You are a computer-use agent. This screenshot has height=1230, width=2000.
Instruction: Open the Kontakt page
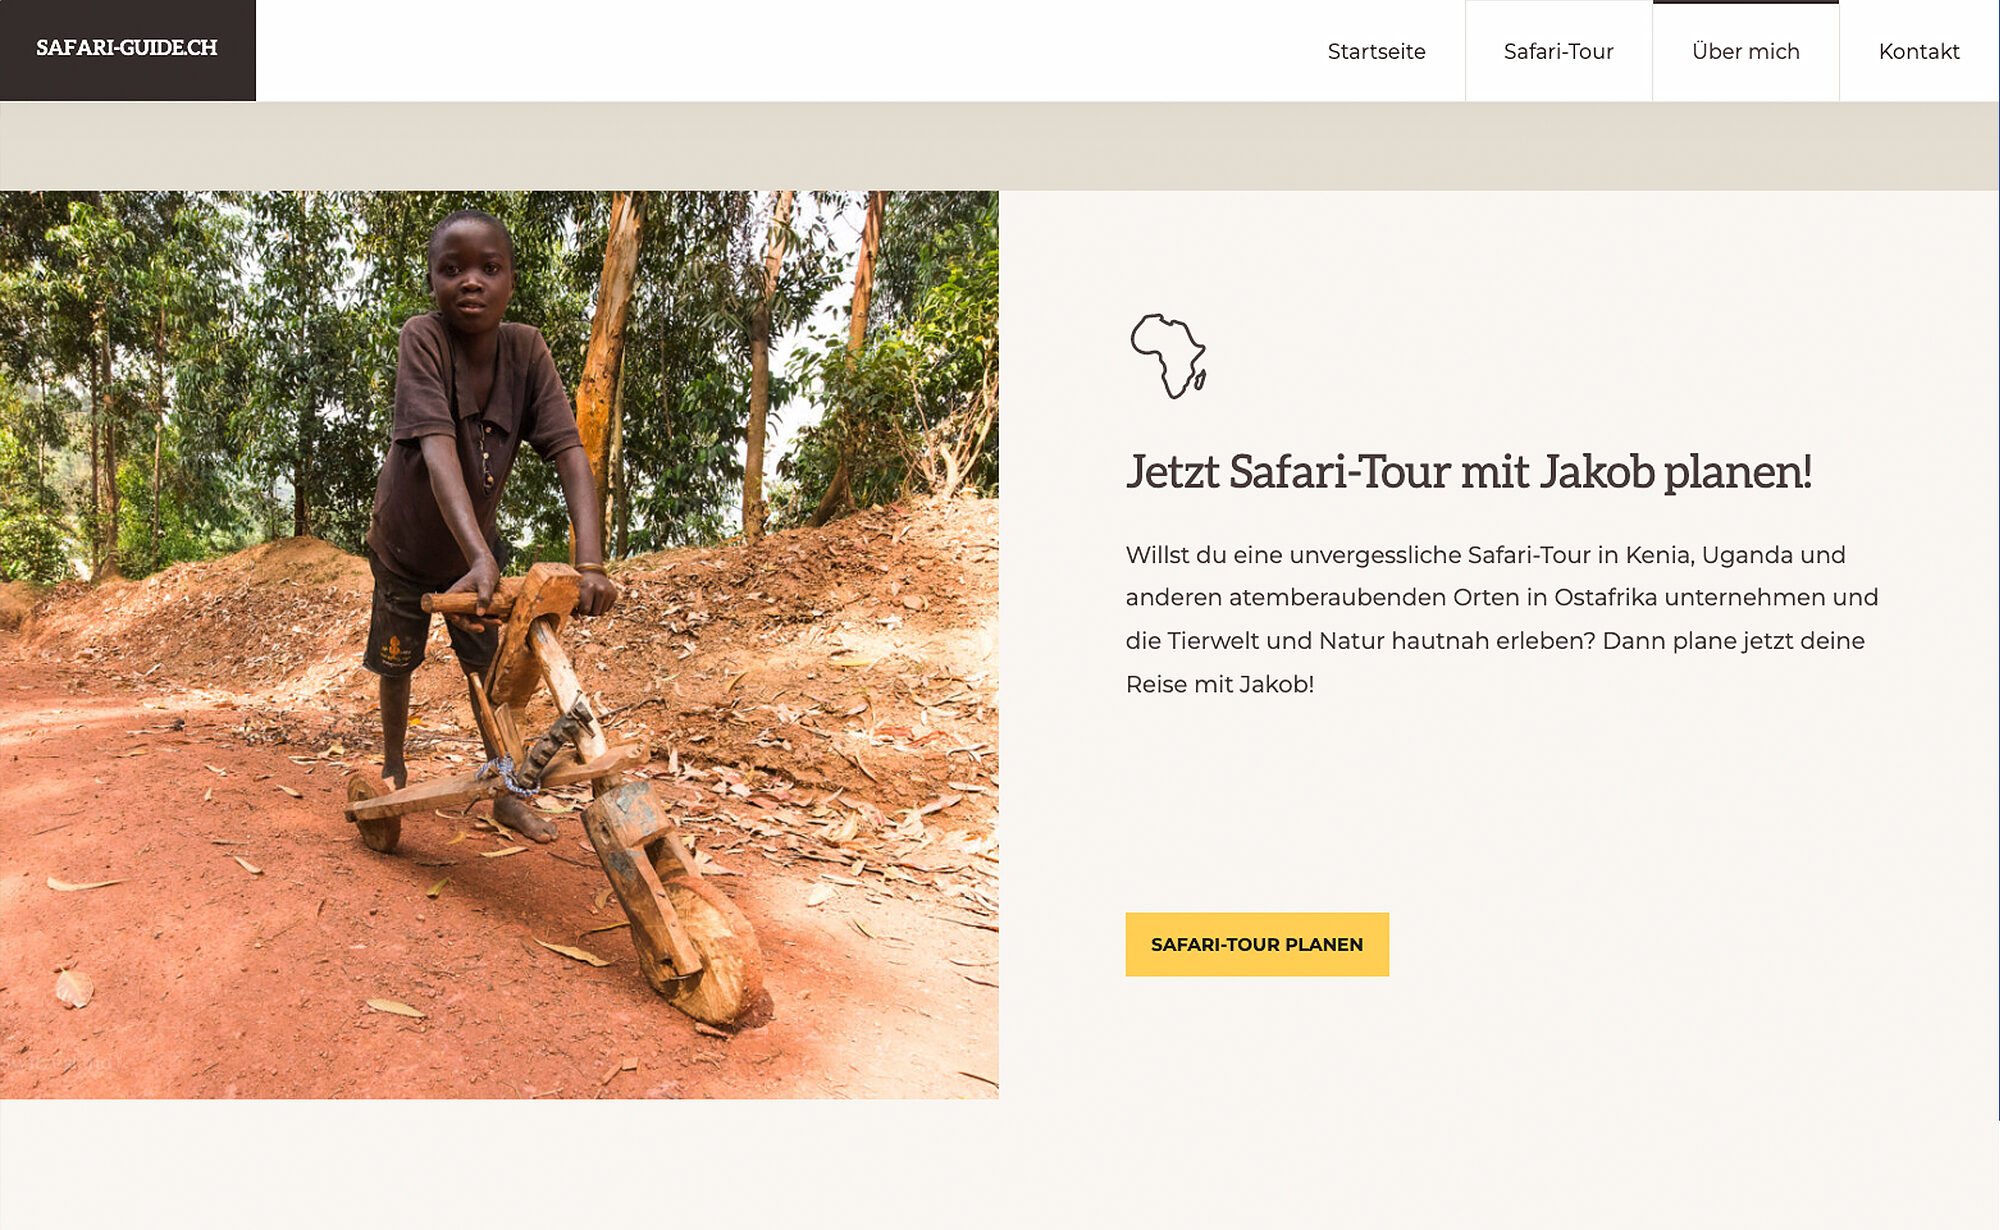pos(1918,51)
